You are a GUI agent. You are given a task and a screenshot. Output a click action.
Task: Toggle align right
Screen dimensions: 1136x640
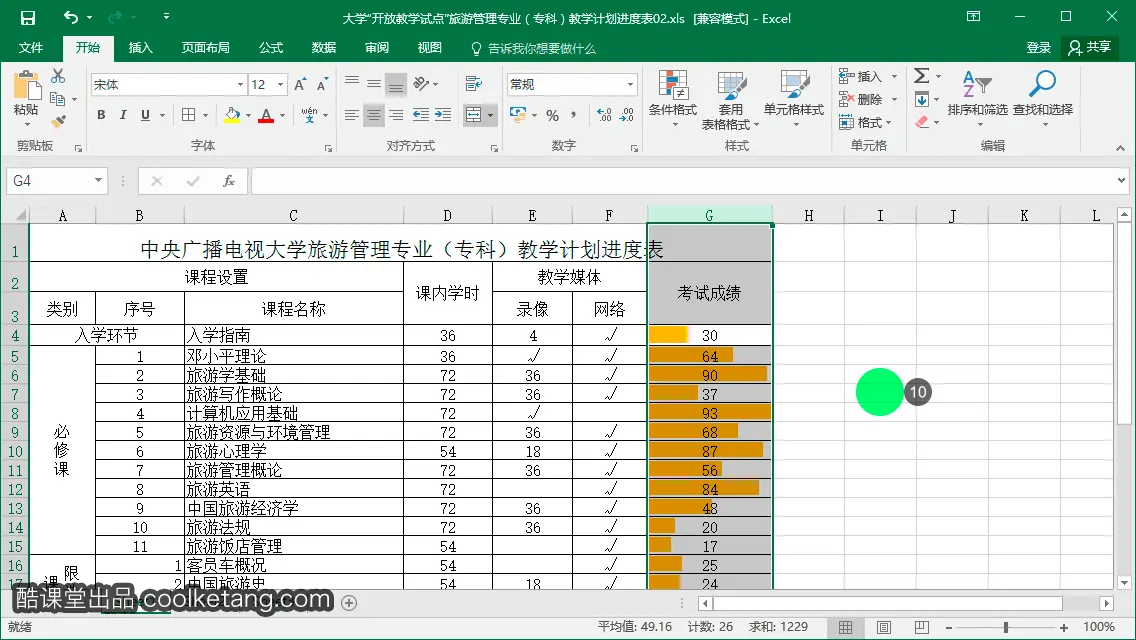[396, 115]
